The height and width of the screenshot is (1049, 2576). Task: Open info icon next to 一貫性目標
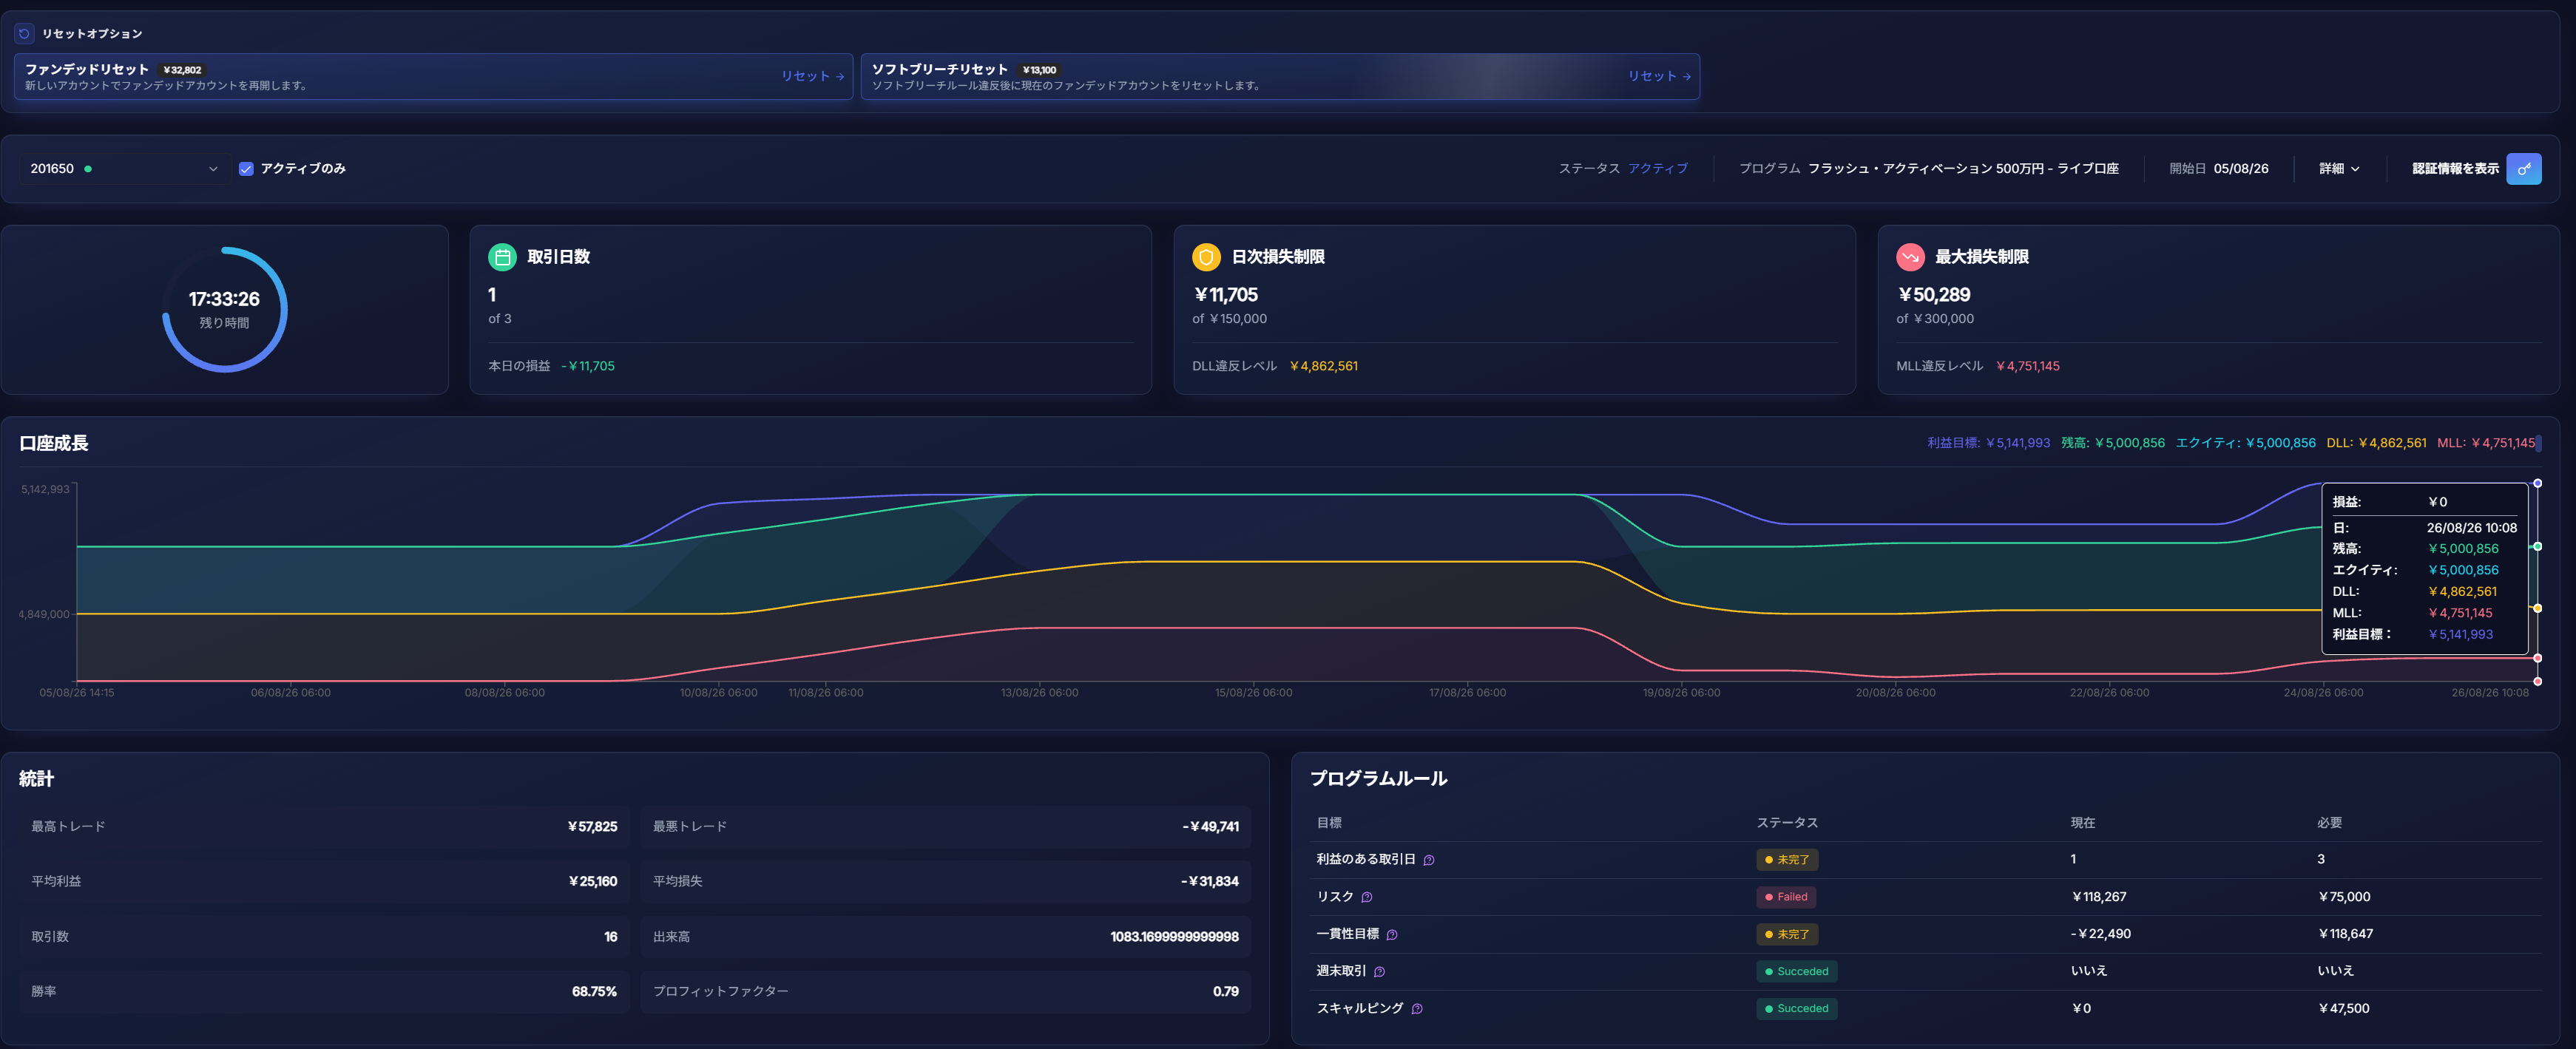click(x=1392, y=934)
